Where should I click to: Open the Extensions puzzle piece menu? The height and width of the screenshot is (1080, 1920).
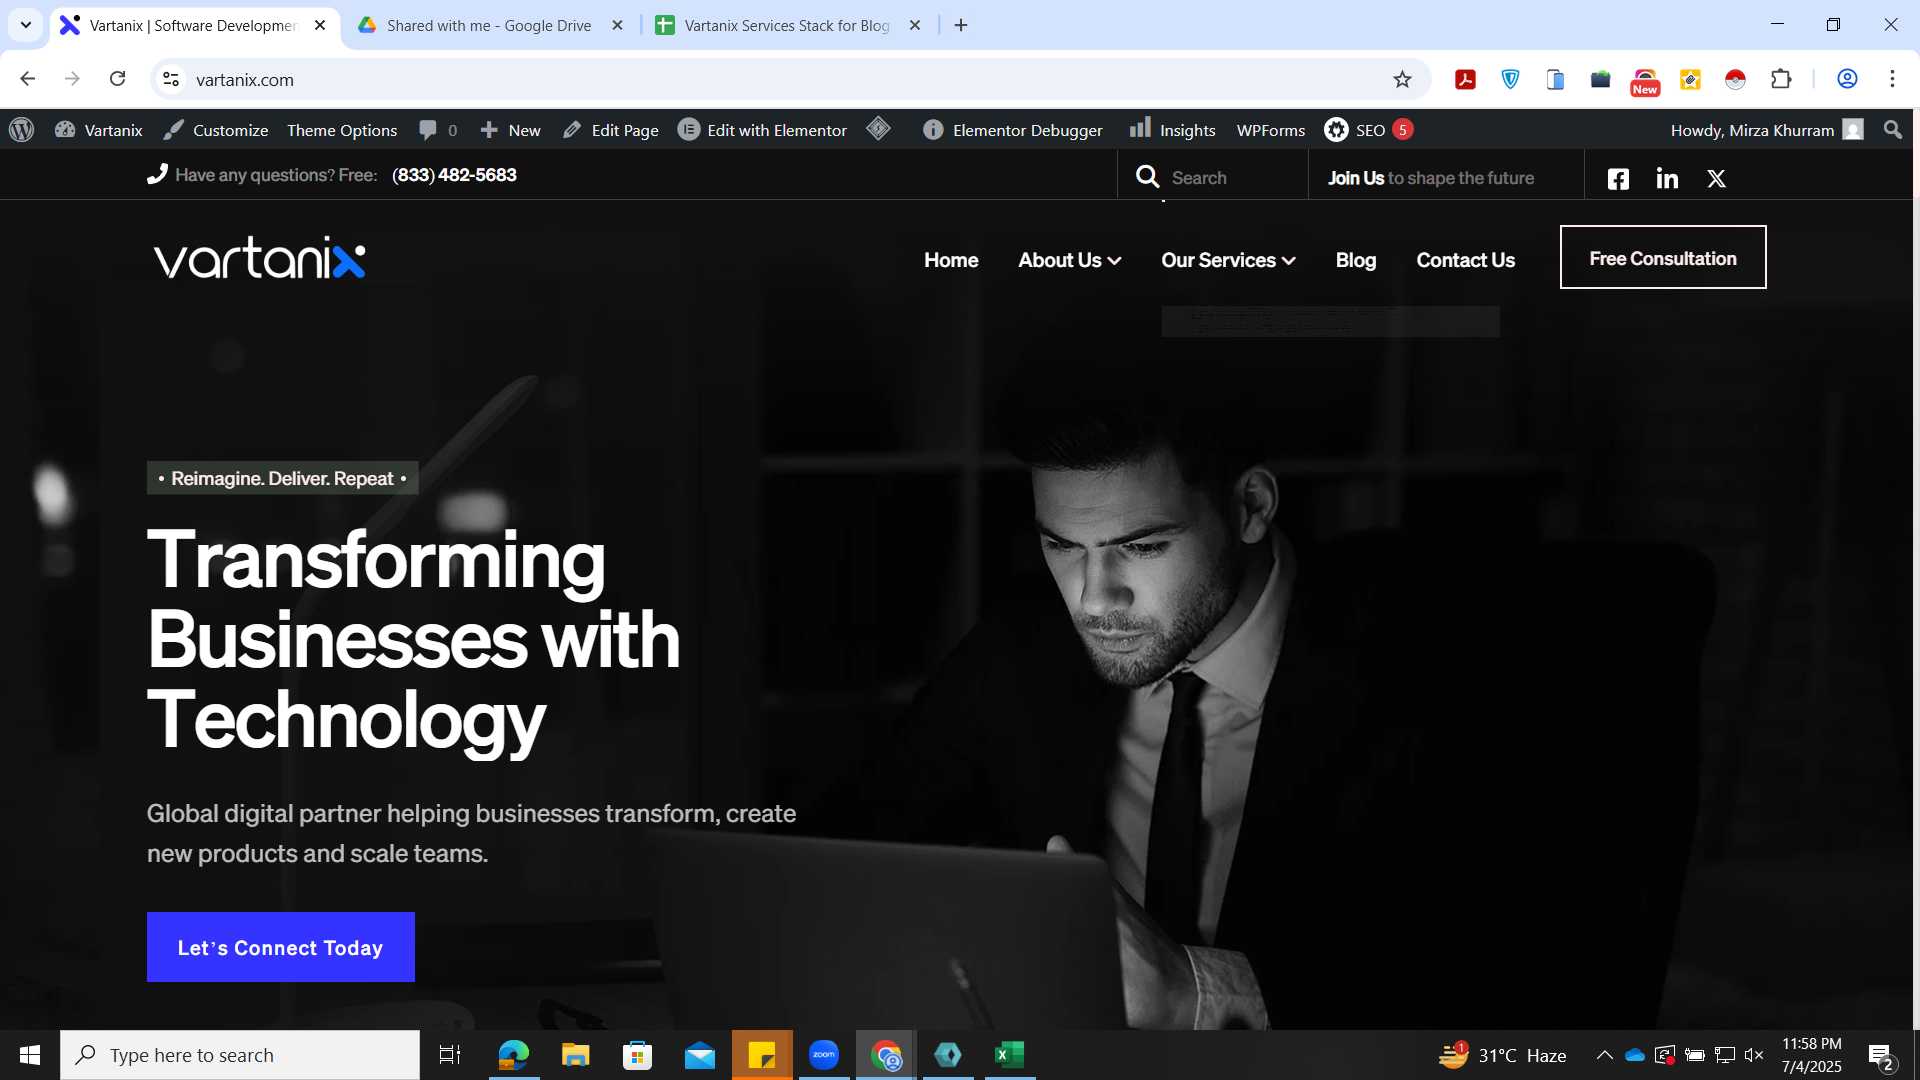1781,79
